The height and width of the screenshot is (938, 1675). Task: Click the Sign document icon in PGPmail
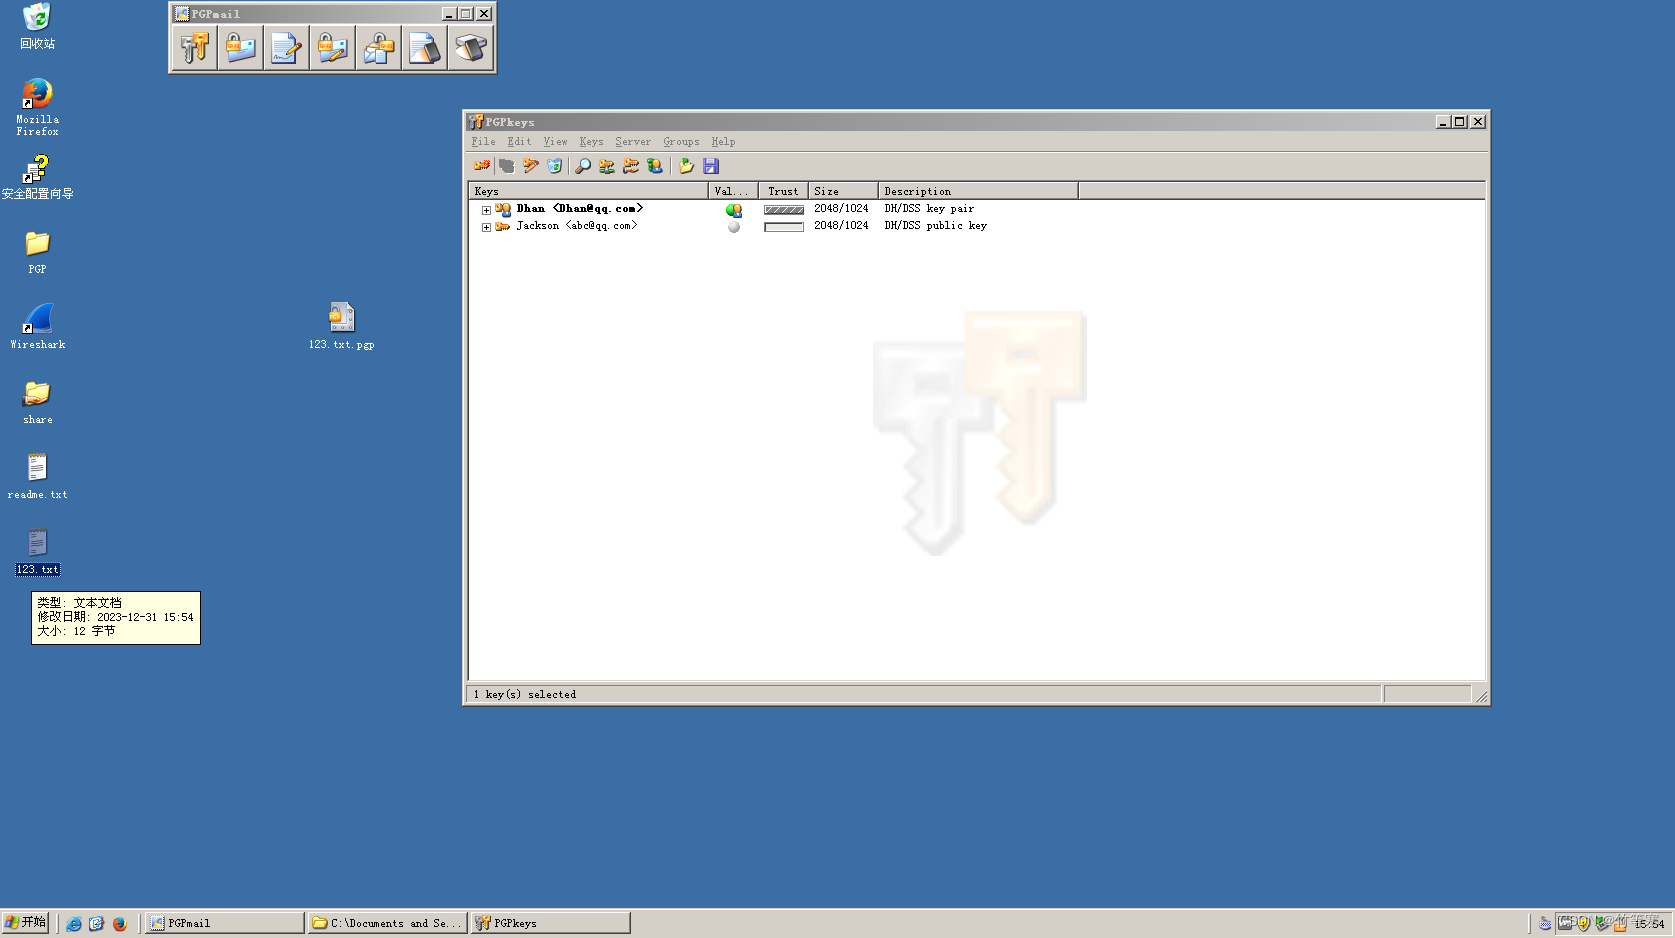click(x=287, y=47)
